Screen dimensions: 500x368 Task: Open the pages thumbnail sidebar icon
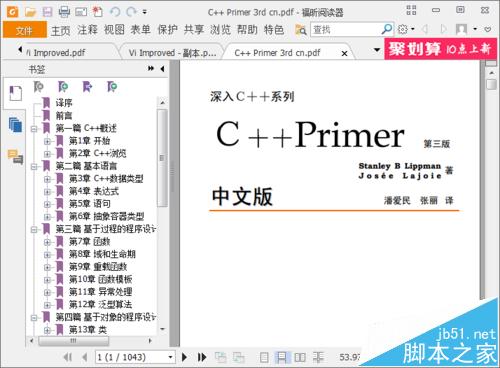point(15,125)
